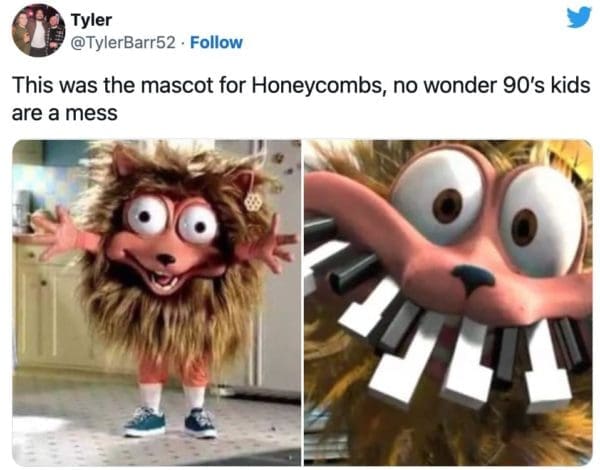Viewport: 600px width, 470px height.
Task: Click the dark nose in the close-up photo
Action: coord(473,278)
